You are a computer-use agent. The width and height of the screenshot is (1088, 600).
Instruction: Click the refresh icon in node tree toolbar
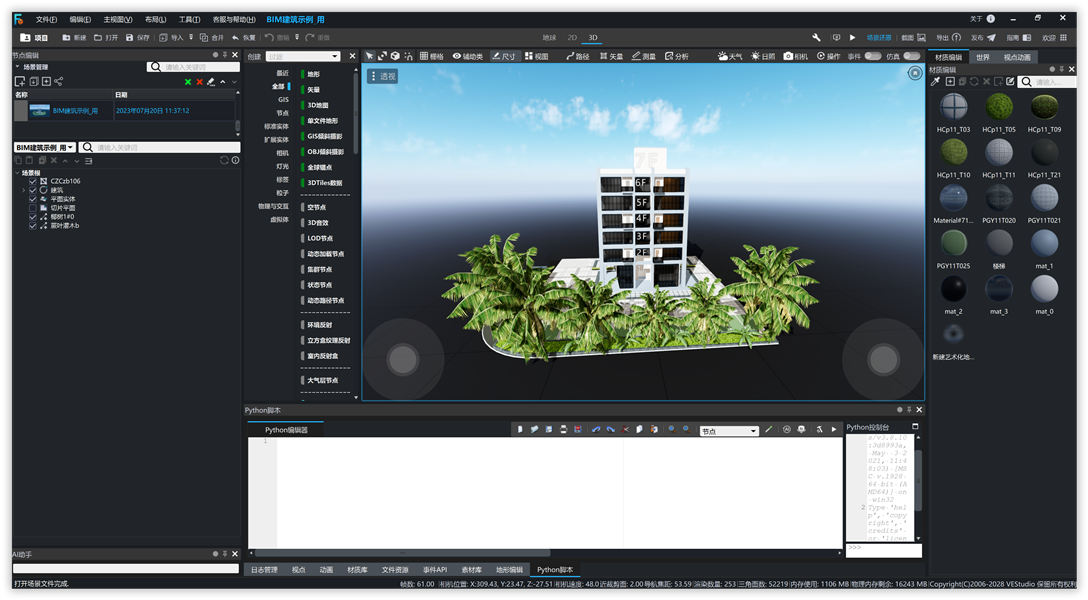pyautogui.click(x=224, y=160)
